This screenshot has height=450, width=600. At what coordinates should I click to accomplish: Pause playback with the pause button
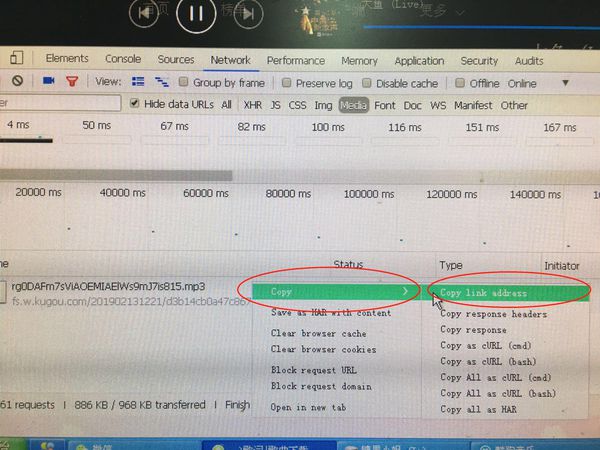[x=196, y=14]
